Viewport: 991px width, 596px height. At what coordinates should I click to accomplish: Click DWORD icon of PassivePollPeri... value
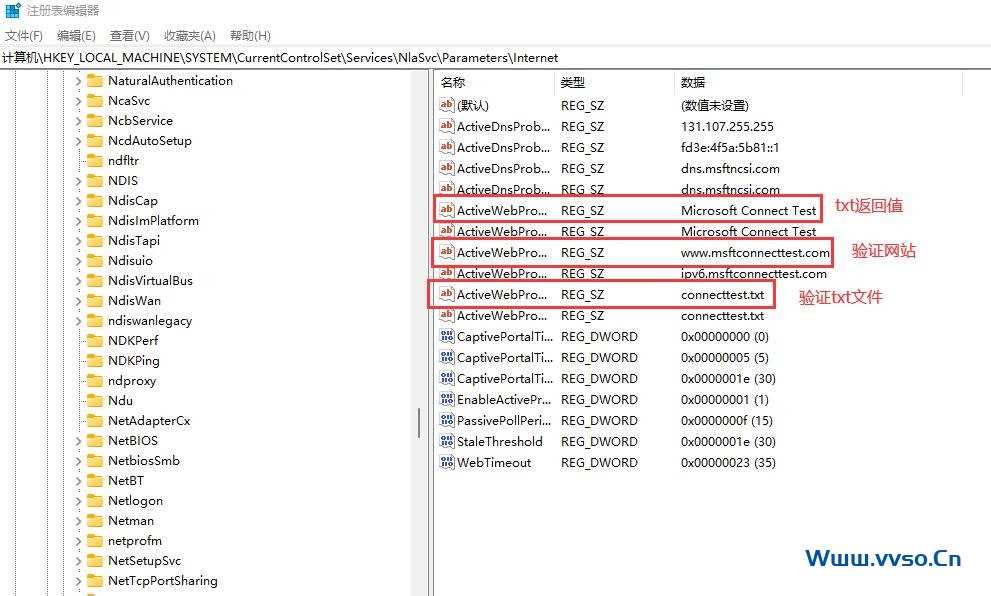click(447, 420)
